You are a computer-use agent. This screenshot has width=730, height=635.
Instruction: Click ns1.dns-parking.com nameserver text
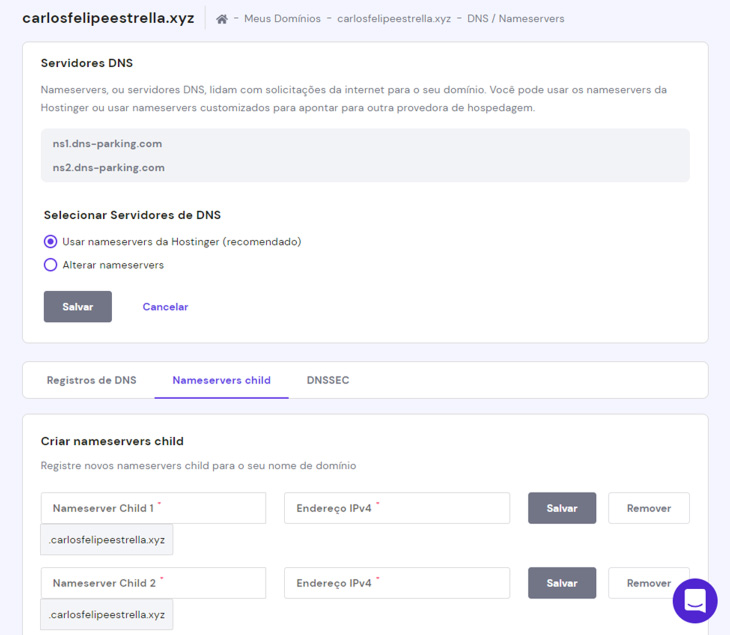click(108, 144)
